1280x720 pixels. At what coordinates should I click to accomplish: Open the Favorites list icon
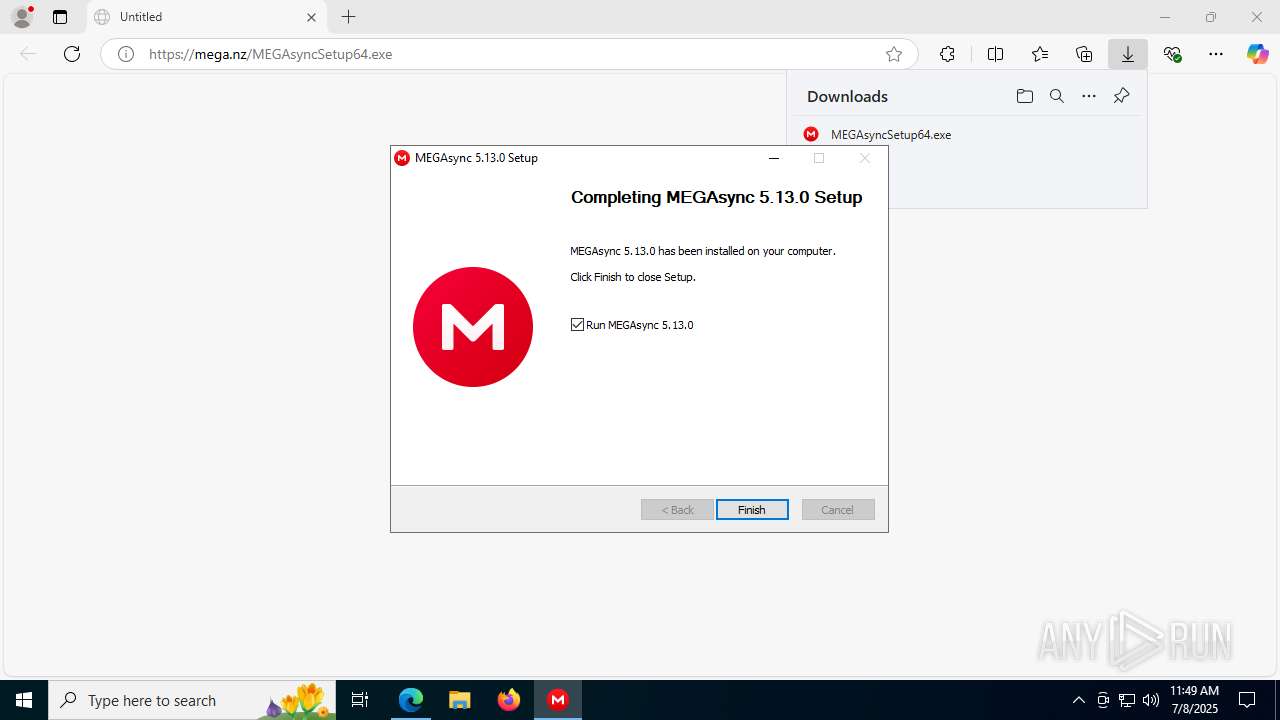tap(1040, 54)
